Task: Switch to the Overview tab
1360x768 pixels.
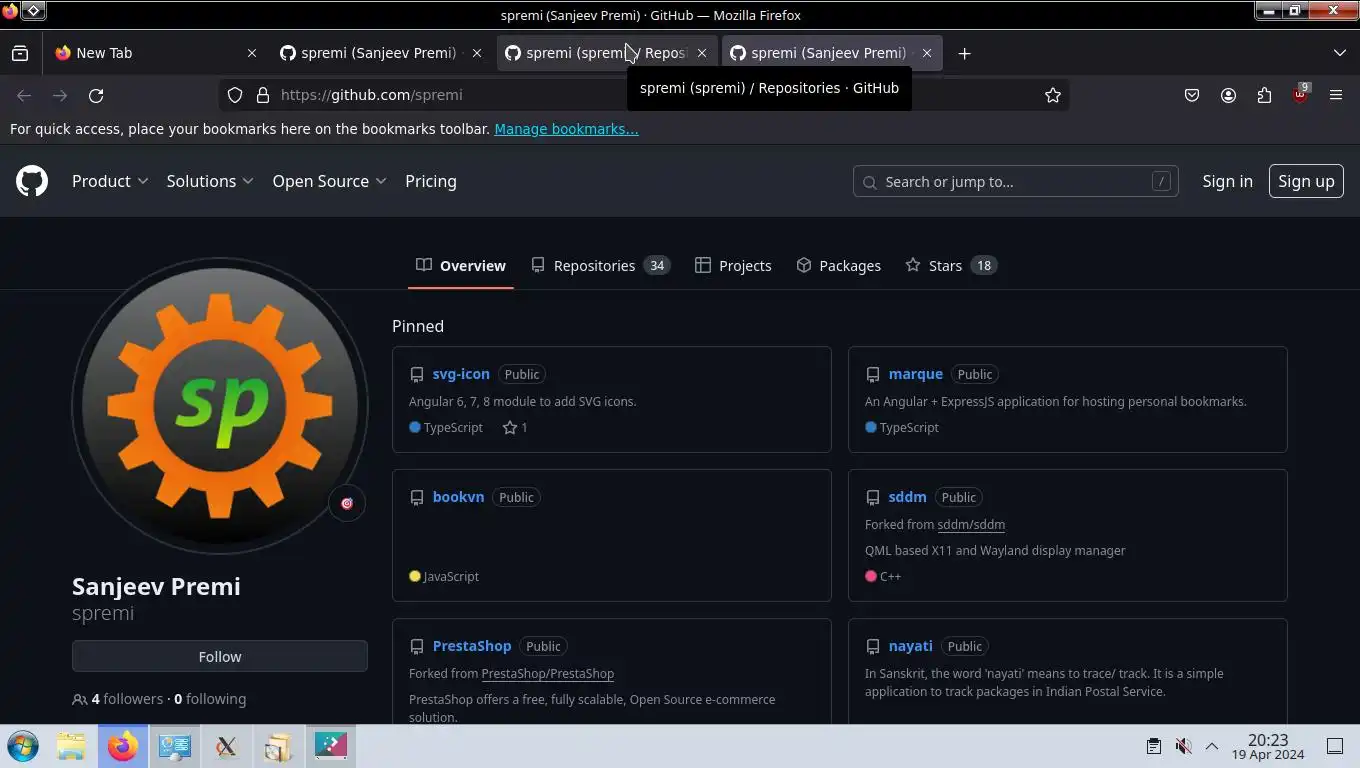Action: (461, 265)
